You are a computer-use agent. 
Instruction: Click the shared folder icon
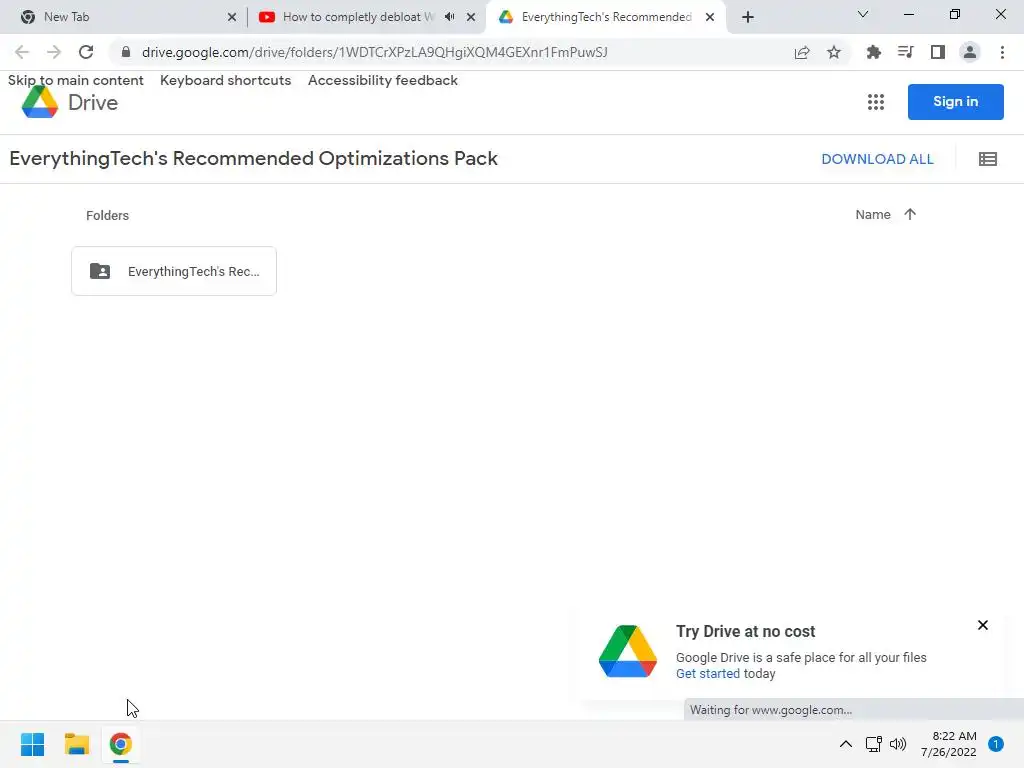(100, 271)
